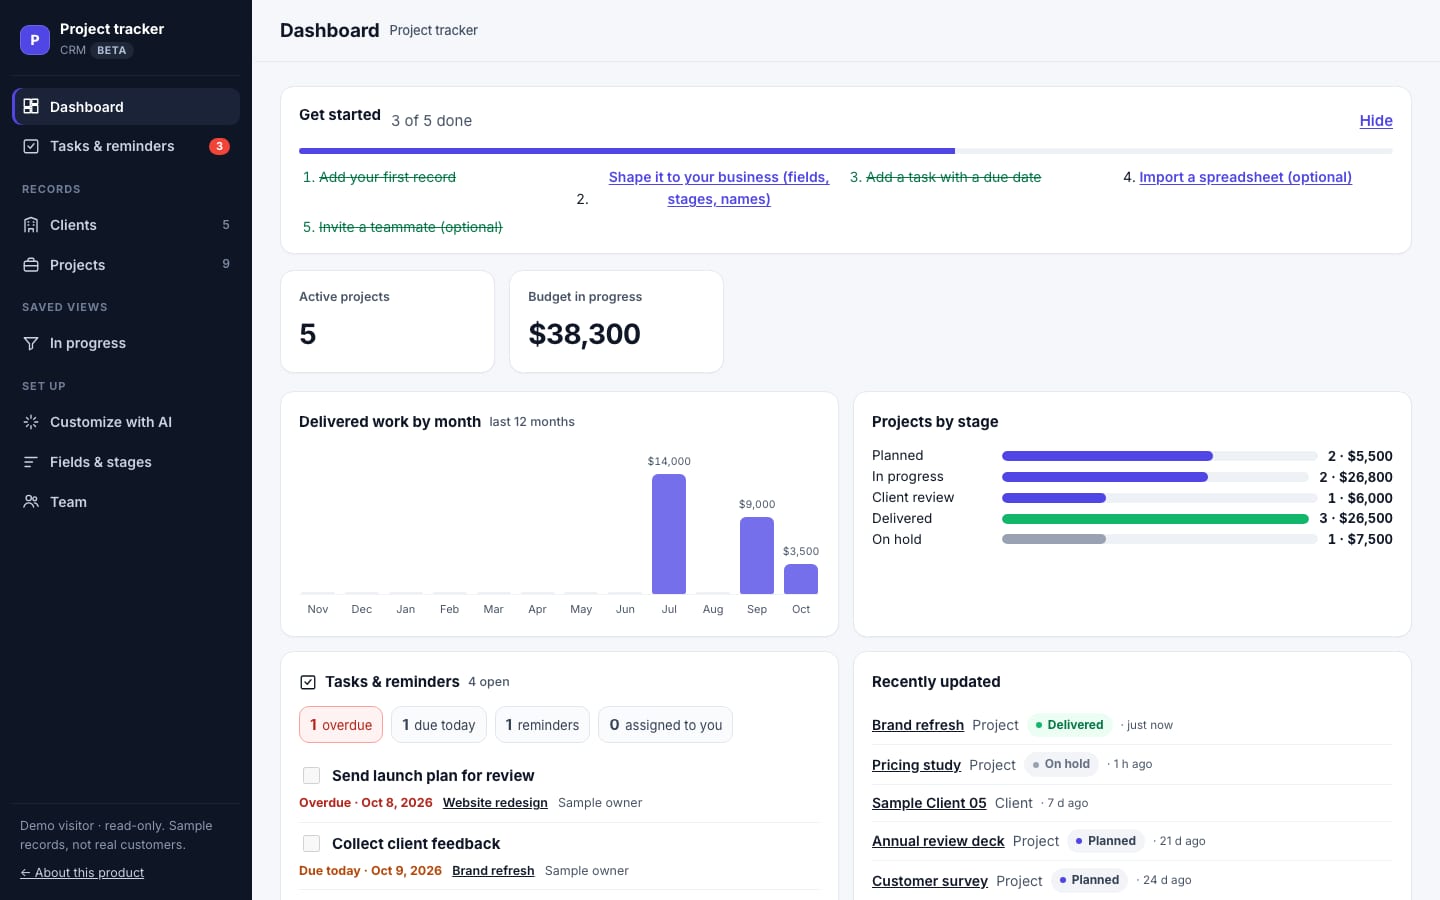The image size is (1440, 900).
Task: Open Shape it to your business link
Action: point(719,188)
